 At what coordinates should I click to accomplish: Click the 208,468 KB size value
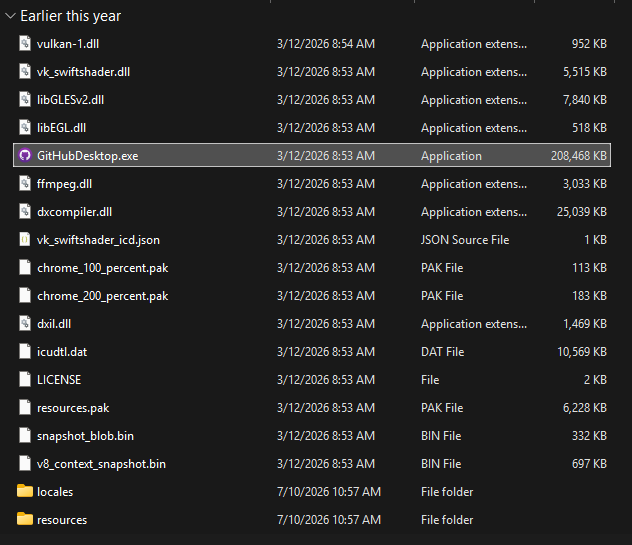click(x=579, y=156)
